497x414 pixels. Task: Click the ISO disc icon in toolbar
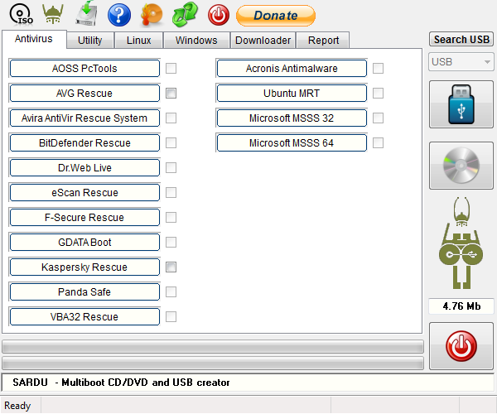pyautogui.click(x=21, y=15)
